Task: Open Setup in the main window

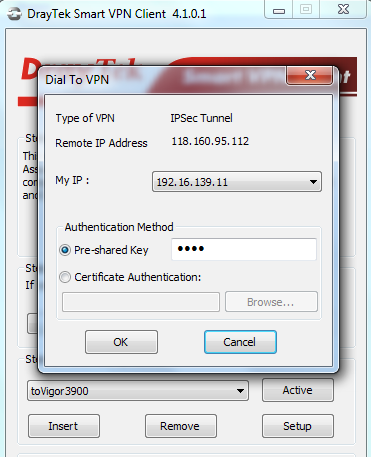Action: pyautogui.click(x=298, y=426)
